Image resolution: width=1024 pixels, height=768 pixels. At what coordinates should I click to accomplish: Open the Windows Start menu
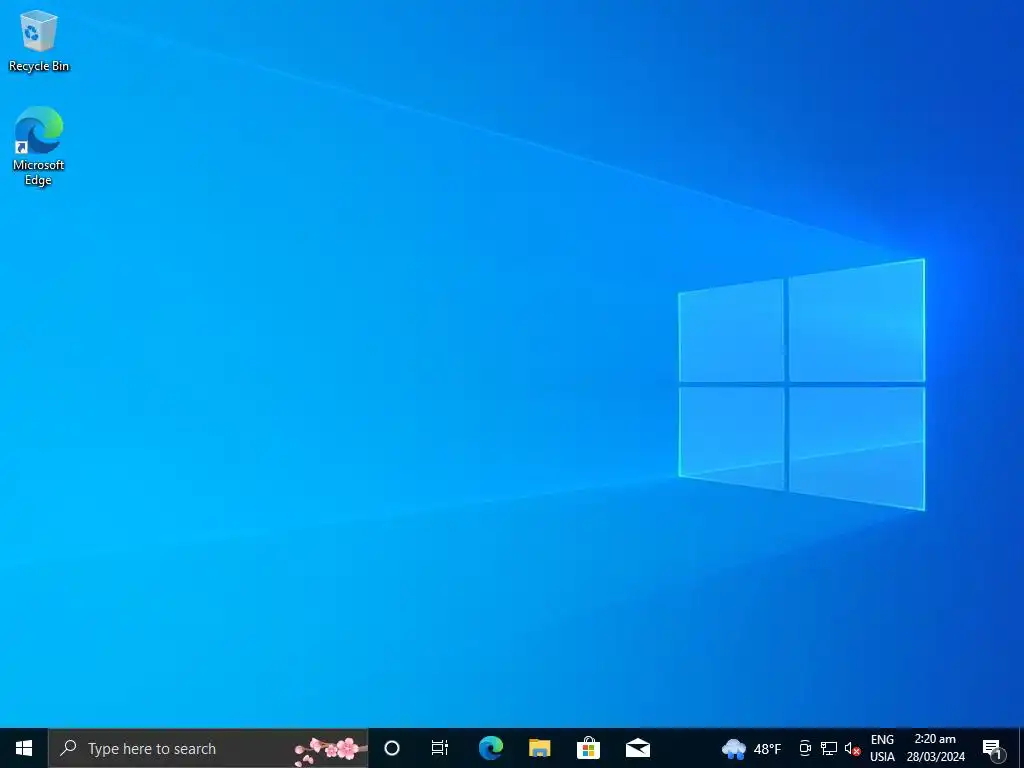24,748
